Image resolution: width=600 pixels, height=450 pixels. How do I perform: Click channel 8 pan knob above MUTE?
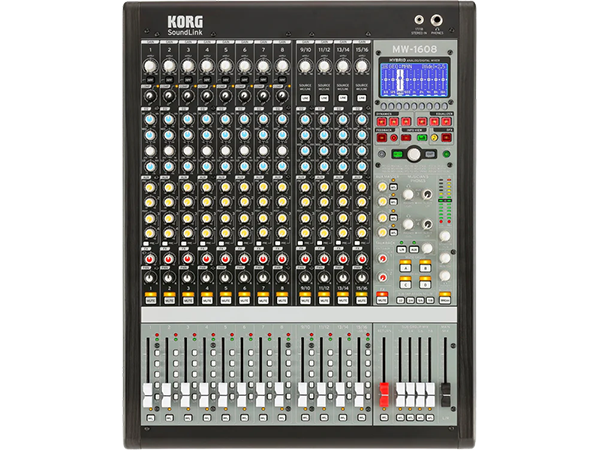282,278
